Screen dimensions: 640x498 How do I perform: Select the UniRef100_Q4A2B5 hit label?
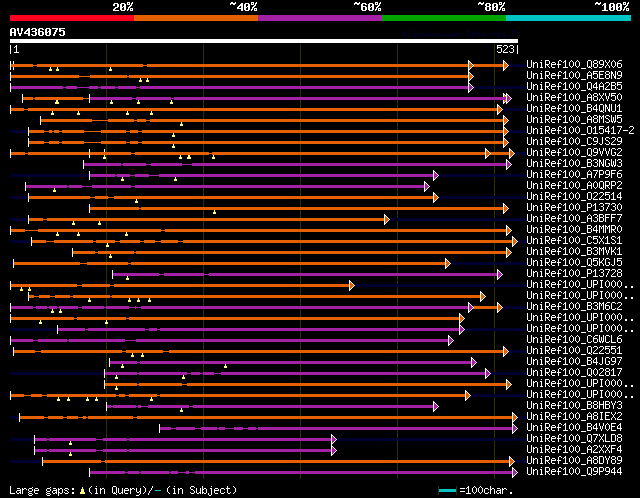(574, 87)
